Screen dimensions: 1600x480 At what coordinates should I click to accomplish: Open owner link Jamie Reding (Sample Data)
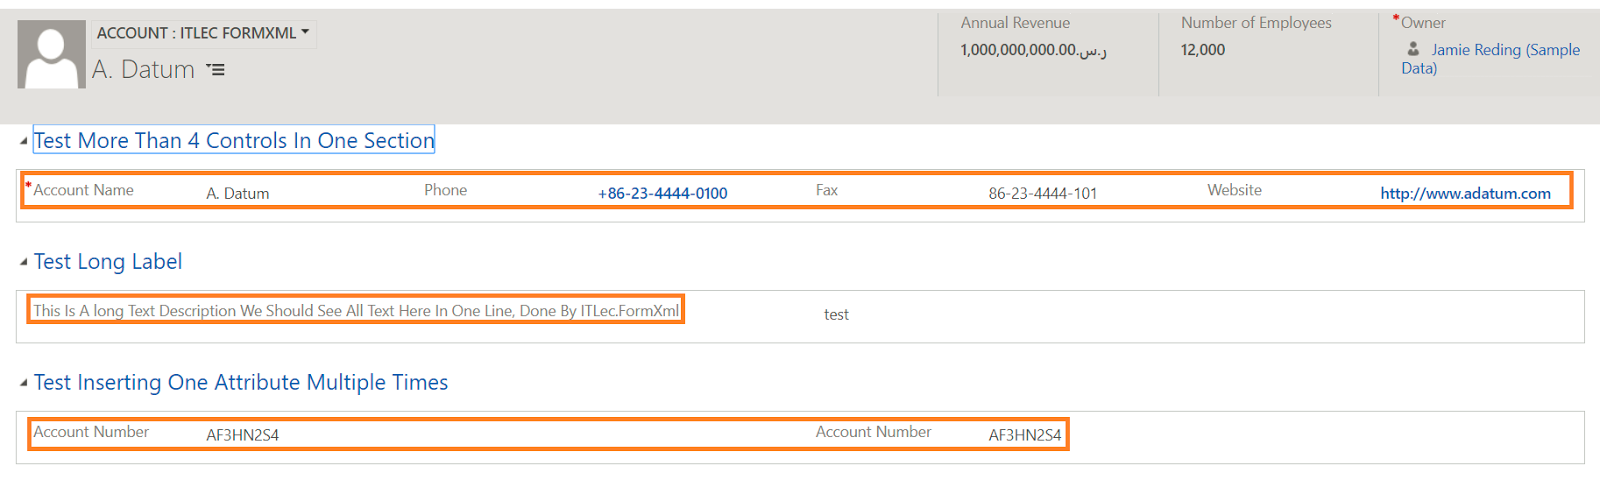pyautogui.click(x=1491, y=59)
